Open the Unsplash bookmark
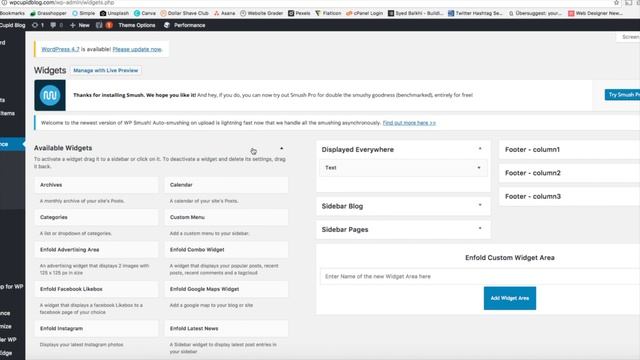 [114, 13]
